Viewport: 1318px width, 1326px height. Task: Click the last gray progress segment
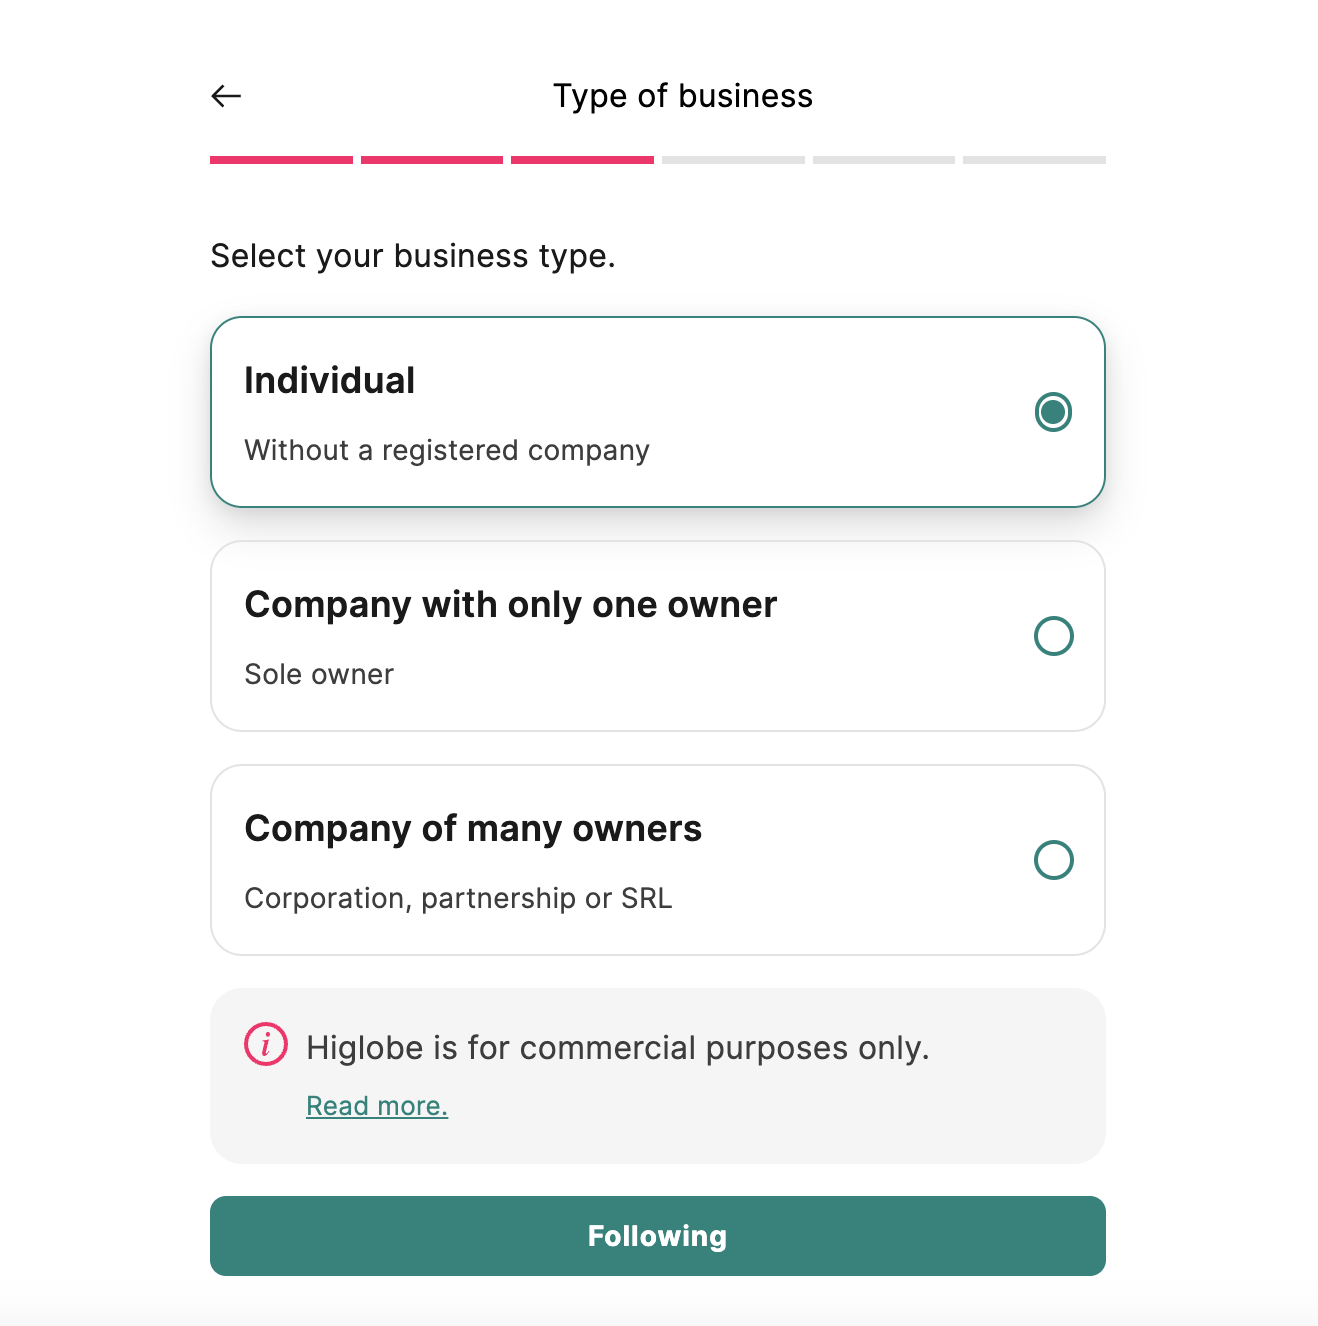(x=1034, y=160)
